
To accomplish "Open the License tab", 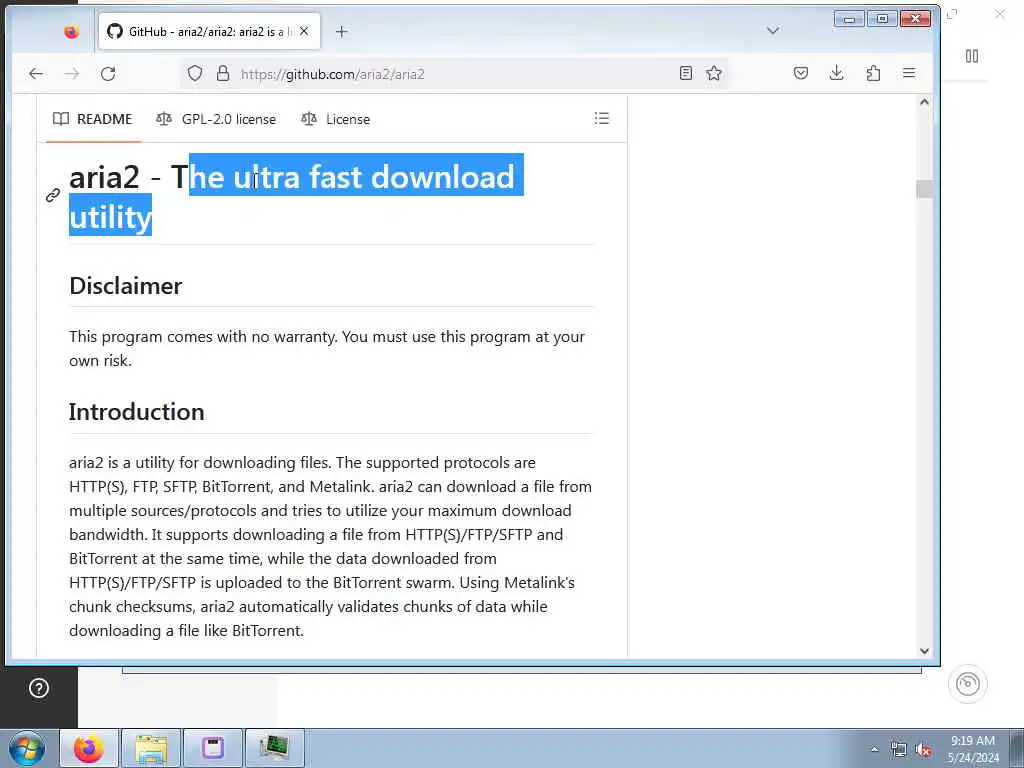I will pyautogui.click(x=336, y=119).
